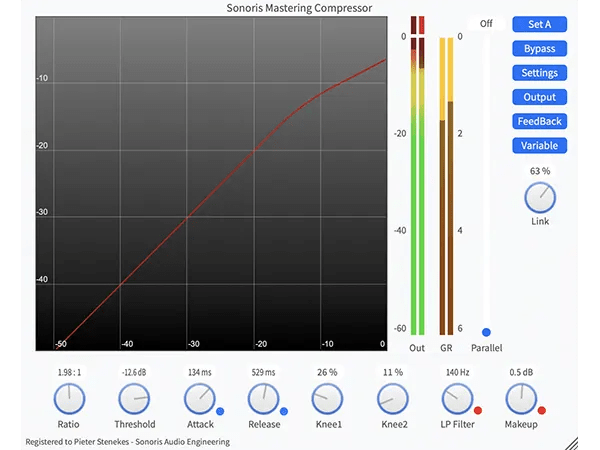Toggle the blue dot beside Release knob

[284, 411]
